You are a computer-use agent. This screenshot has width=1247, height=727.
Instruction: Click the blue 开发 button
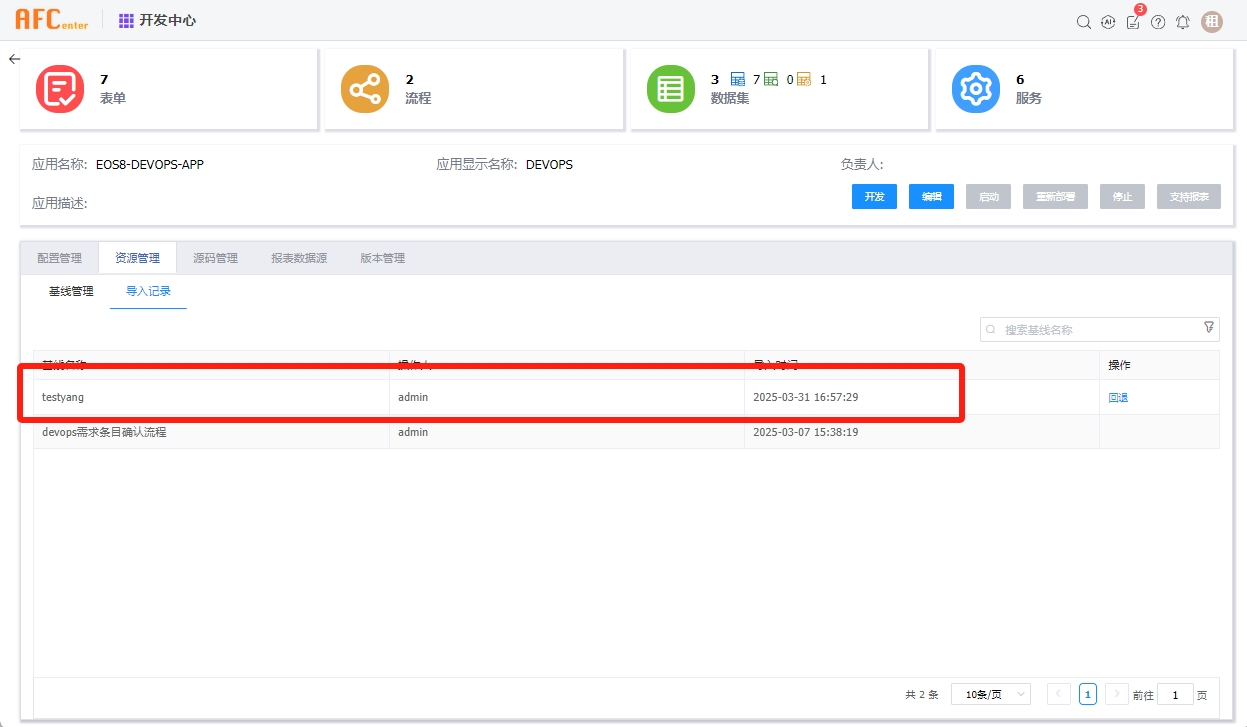click(x=874, y=197)
